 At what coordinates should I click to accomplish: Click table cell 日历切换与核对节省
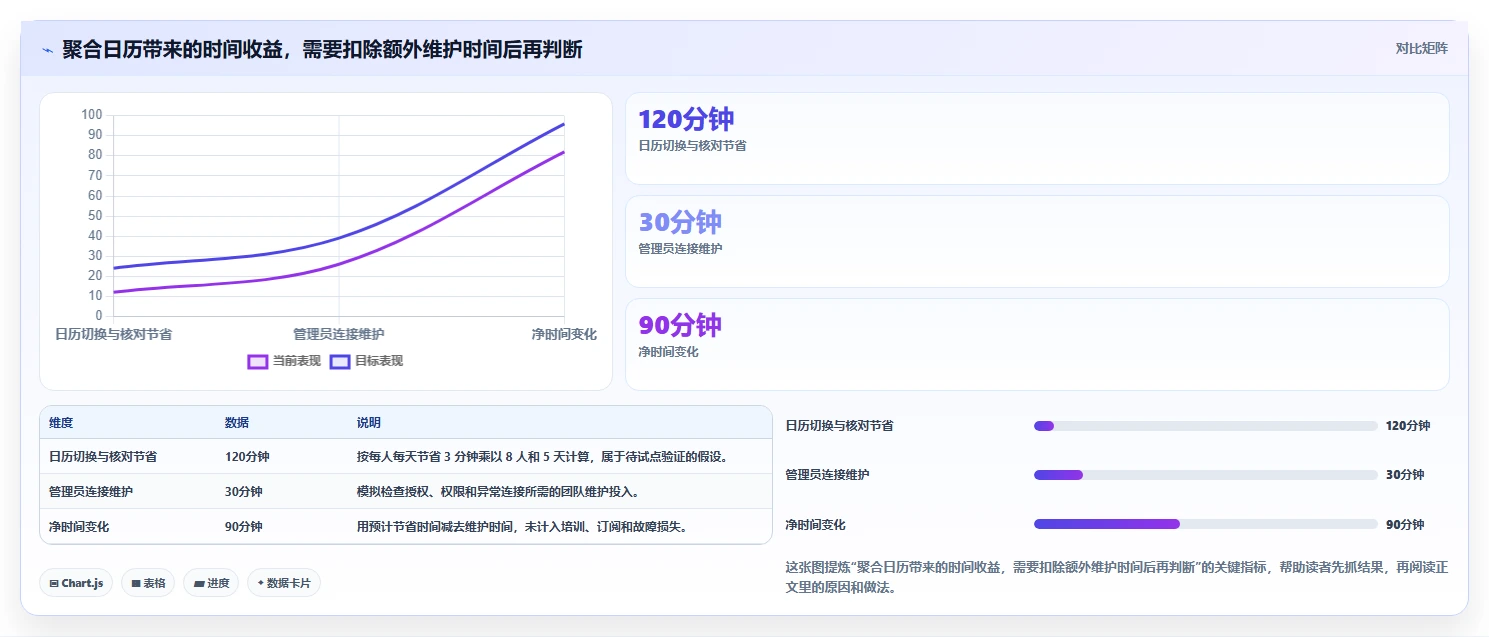tap(103, 457)
